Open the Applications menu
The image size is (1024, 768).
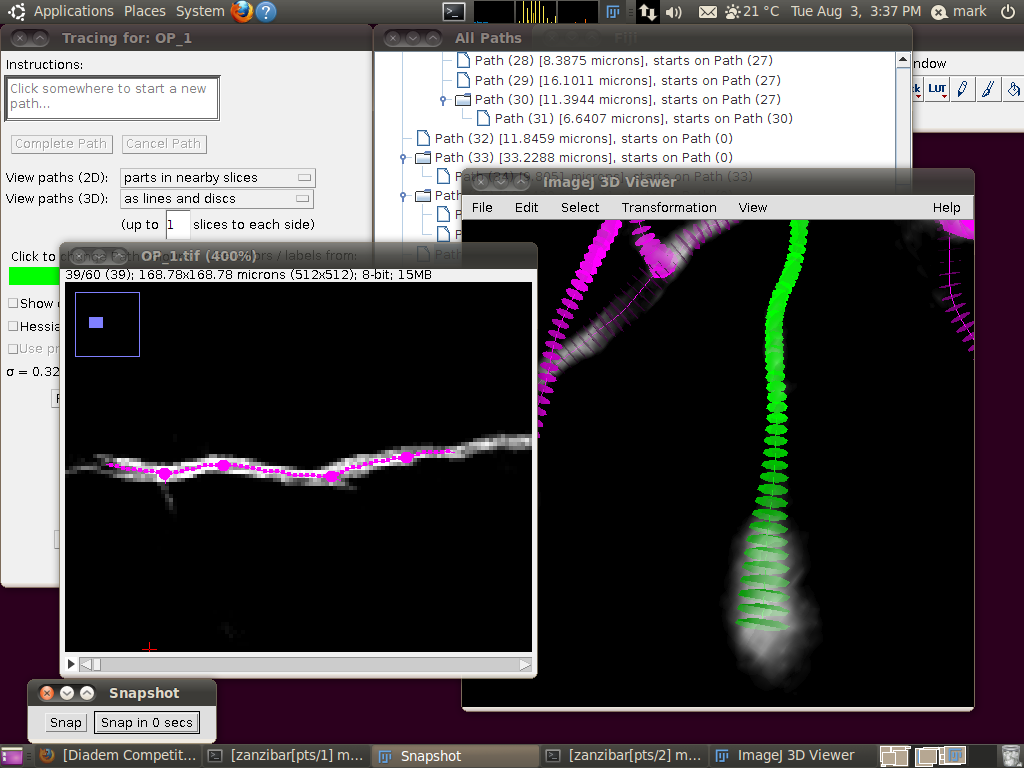pos(74,11)
